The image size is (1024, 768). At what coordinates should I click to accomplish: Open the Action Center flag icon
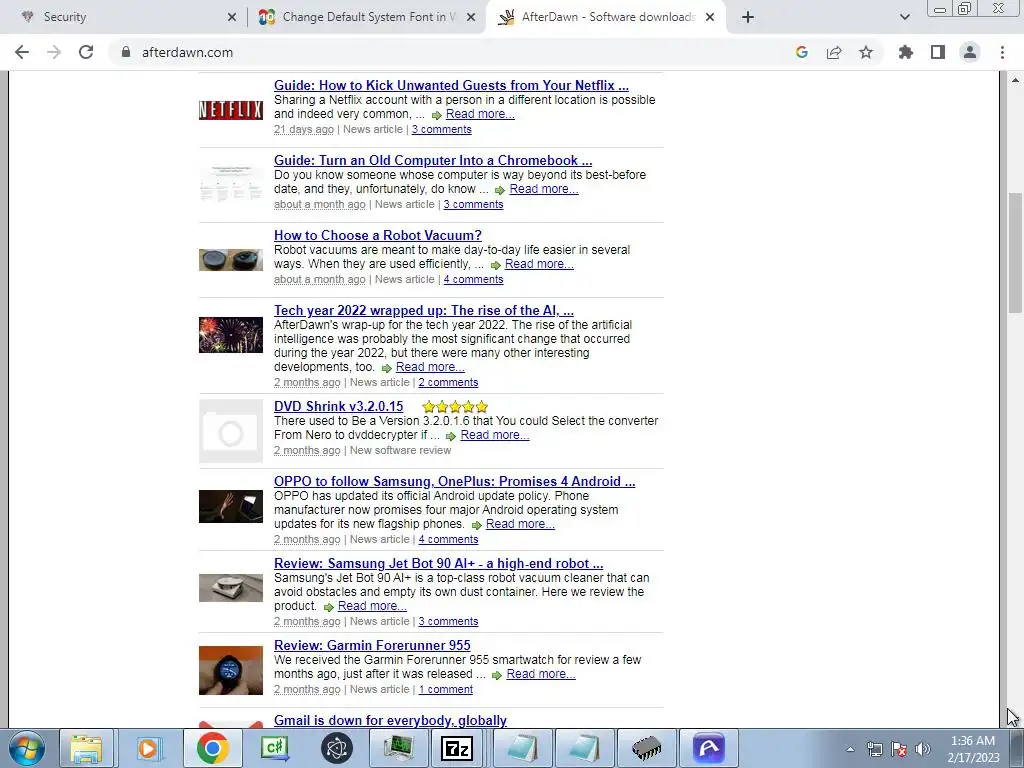899,749
